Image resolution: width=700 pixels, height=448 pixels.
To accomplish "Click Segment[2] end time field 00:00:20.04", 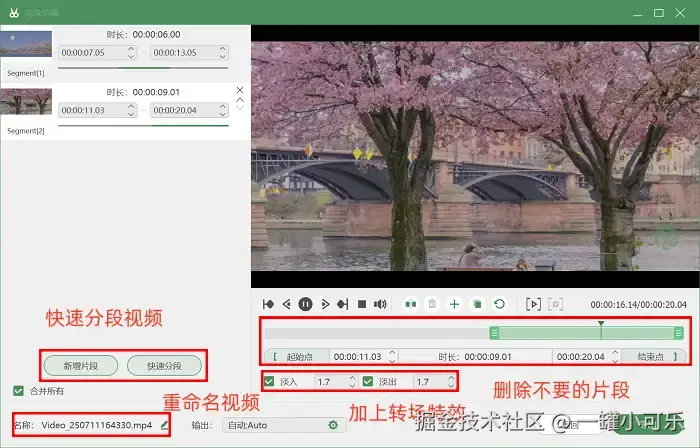I will pos(189,110).
